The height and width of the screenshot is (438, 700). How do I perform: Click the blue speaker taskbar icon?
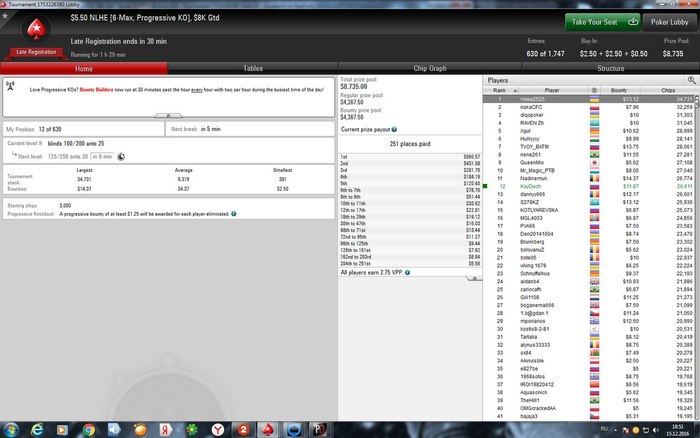click(x=114, y=430)
